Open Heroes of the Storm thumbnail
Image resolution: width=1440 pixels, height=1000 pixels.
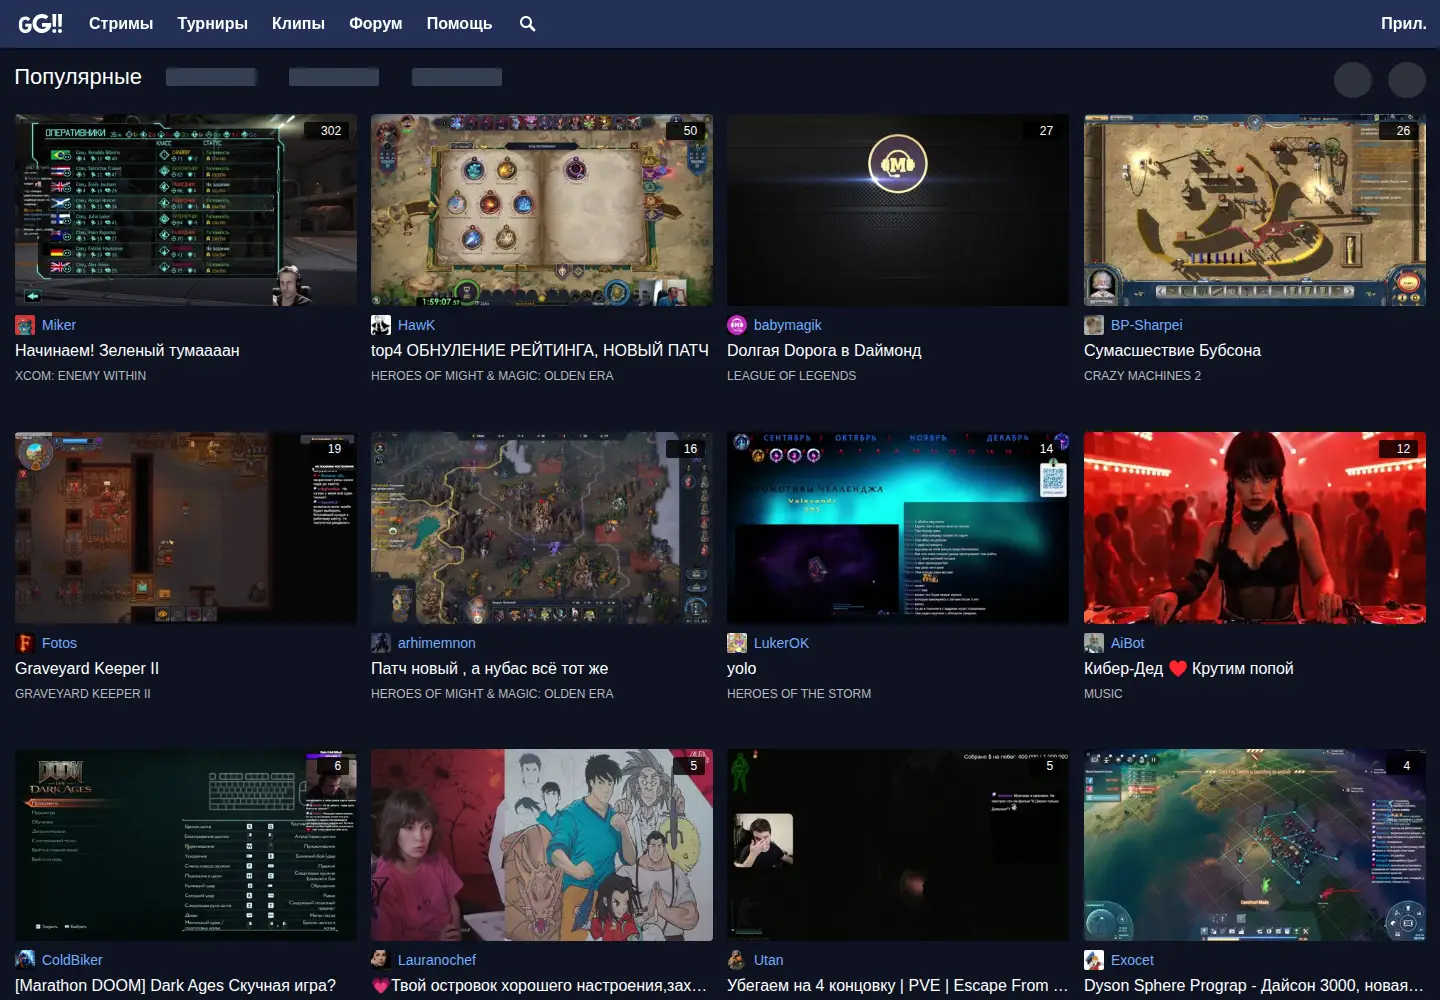click(x=898, y=528)
